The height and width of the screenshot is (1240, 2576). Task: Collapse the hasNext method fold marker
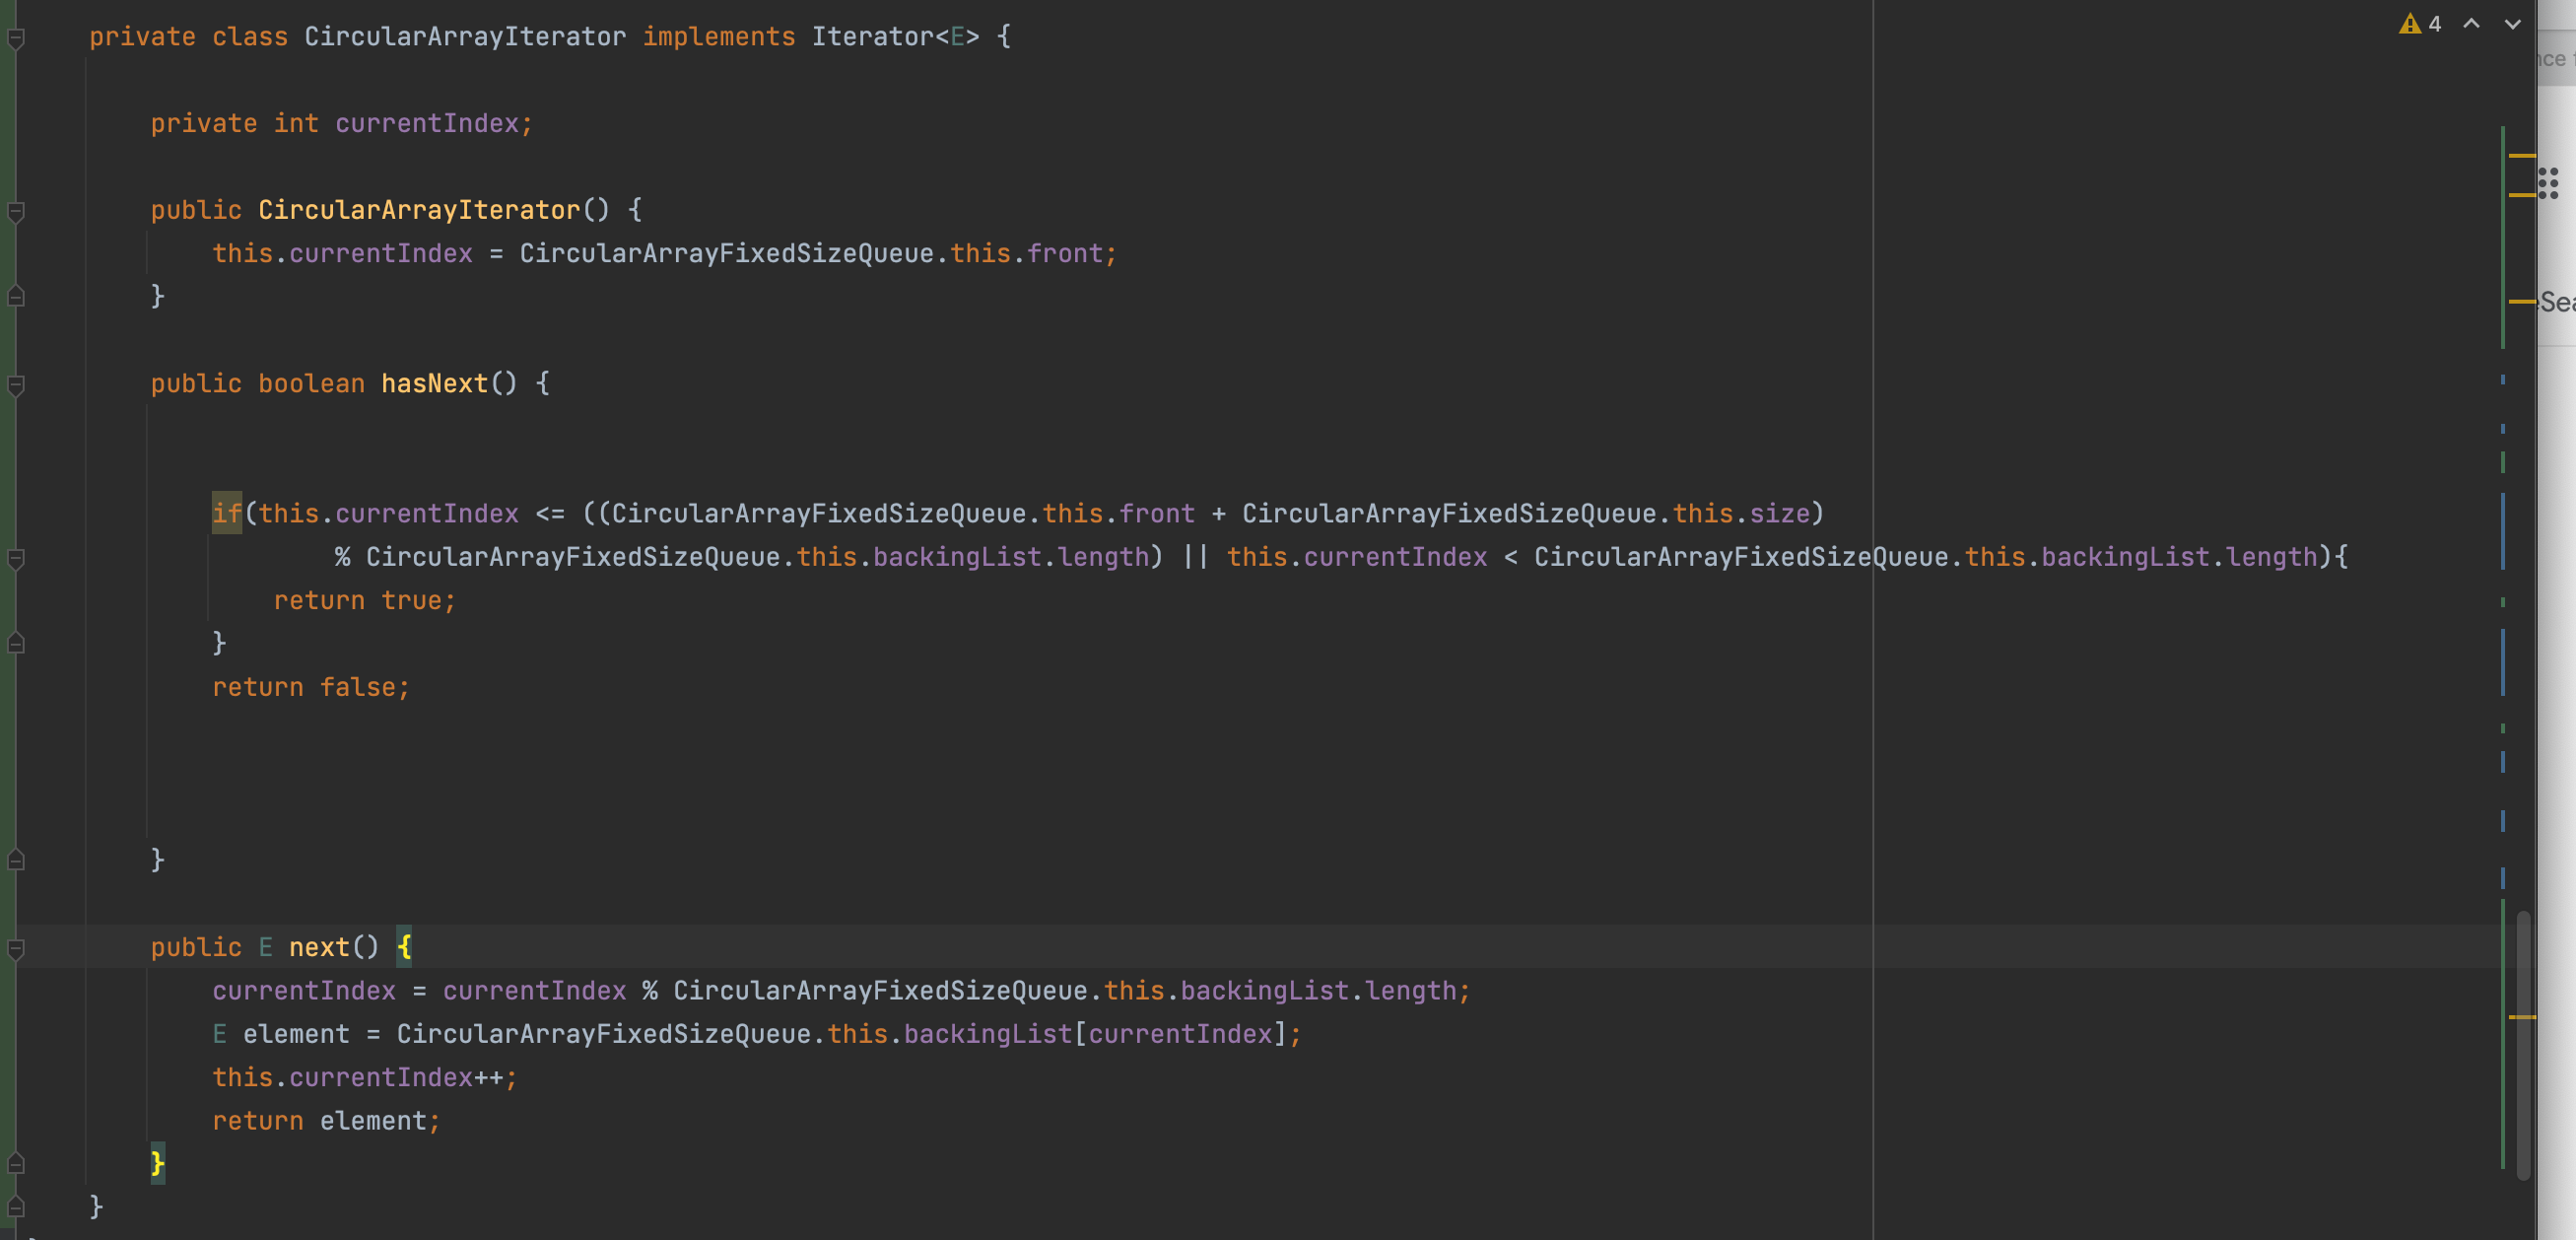click(x=16, y=385)
